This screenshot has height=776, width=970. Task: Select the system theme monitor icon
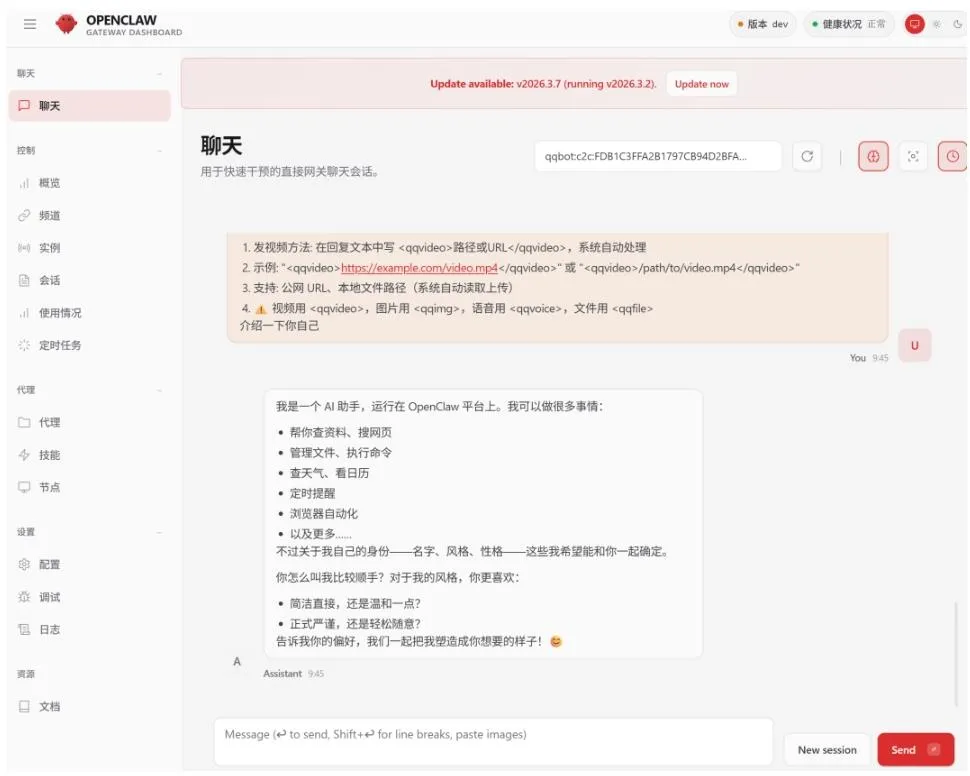tap(914, 24)
